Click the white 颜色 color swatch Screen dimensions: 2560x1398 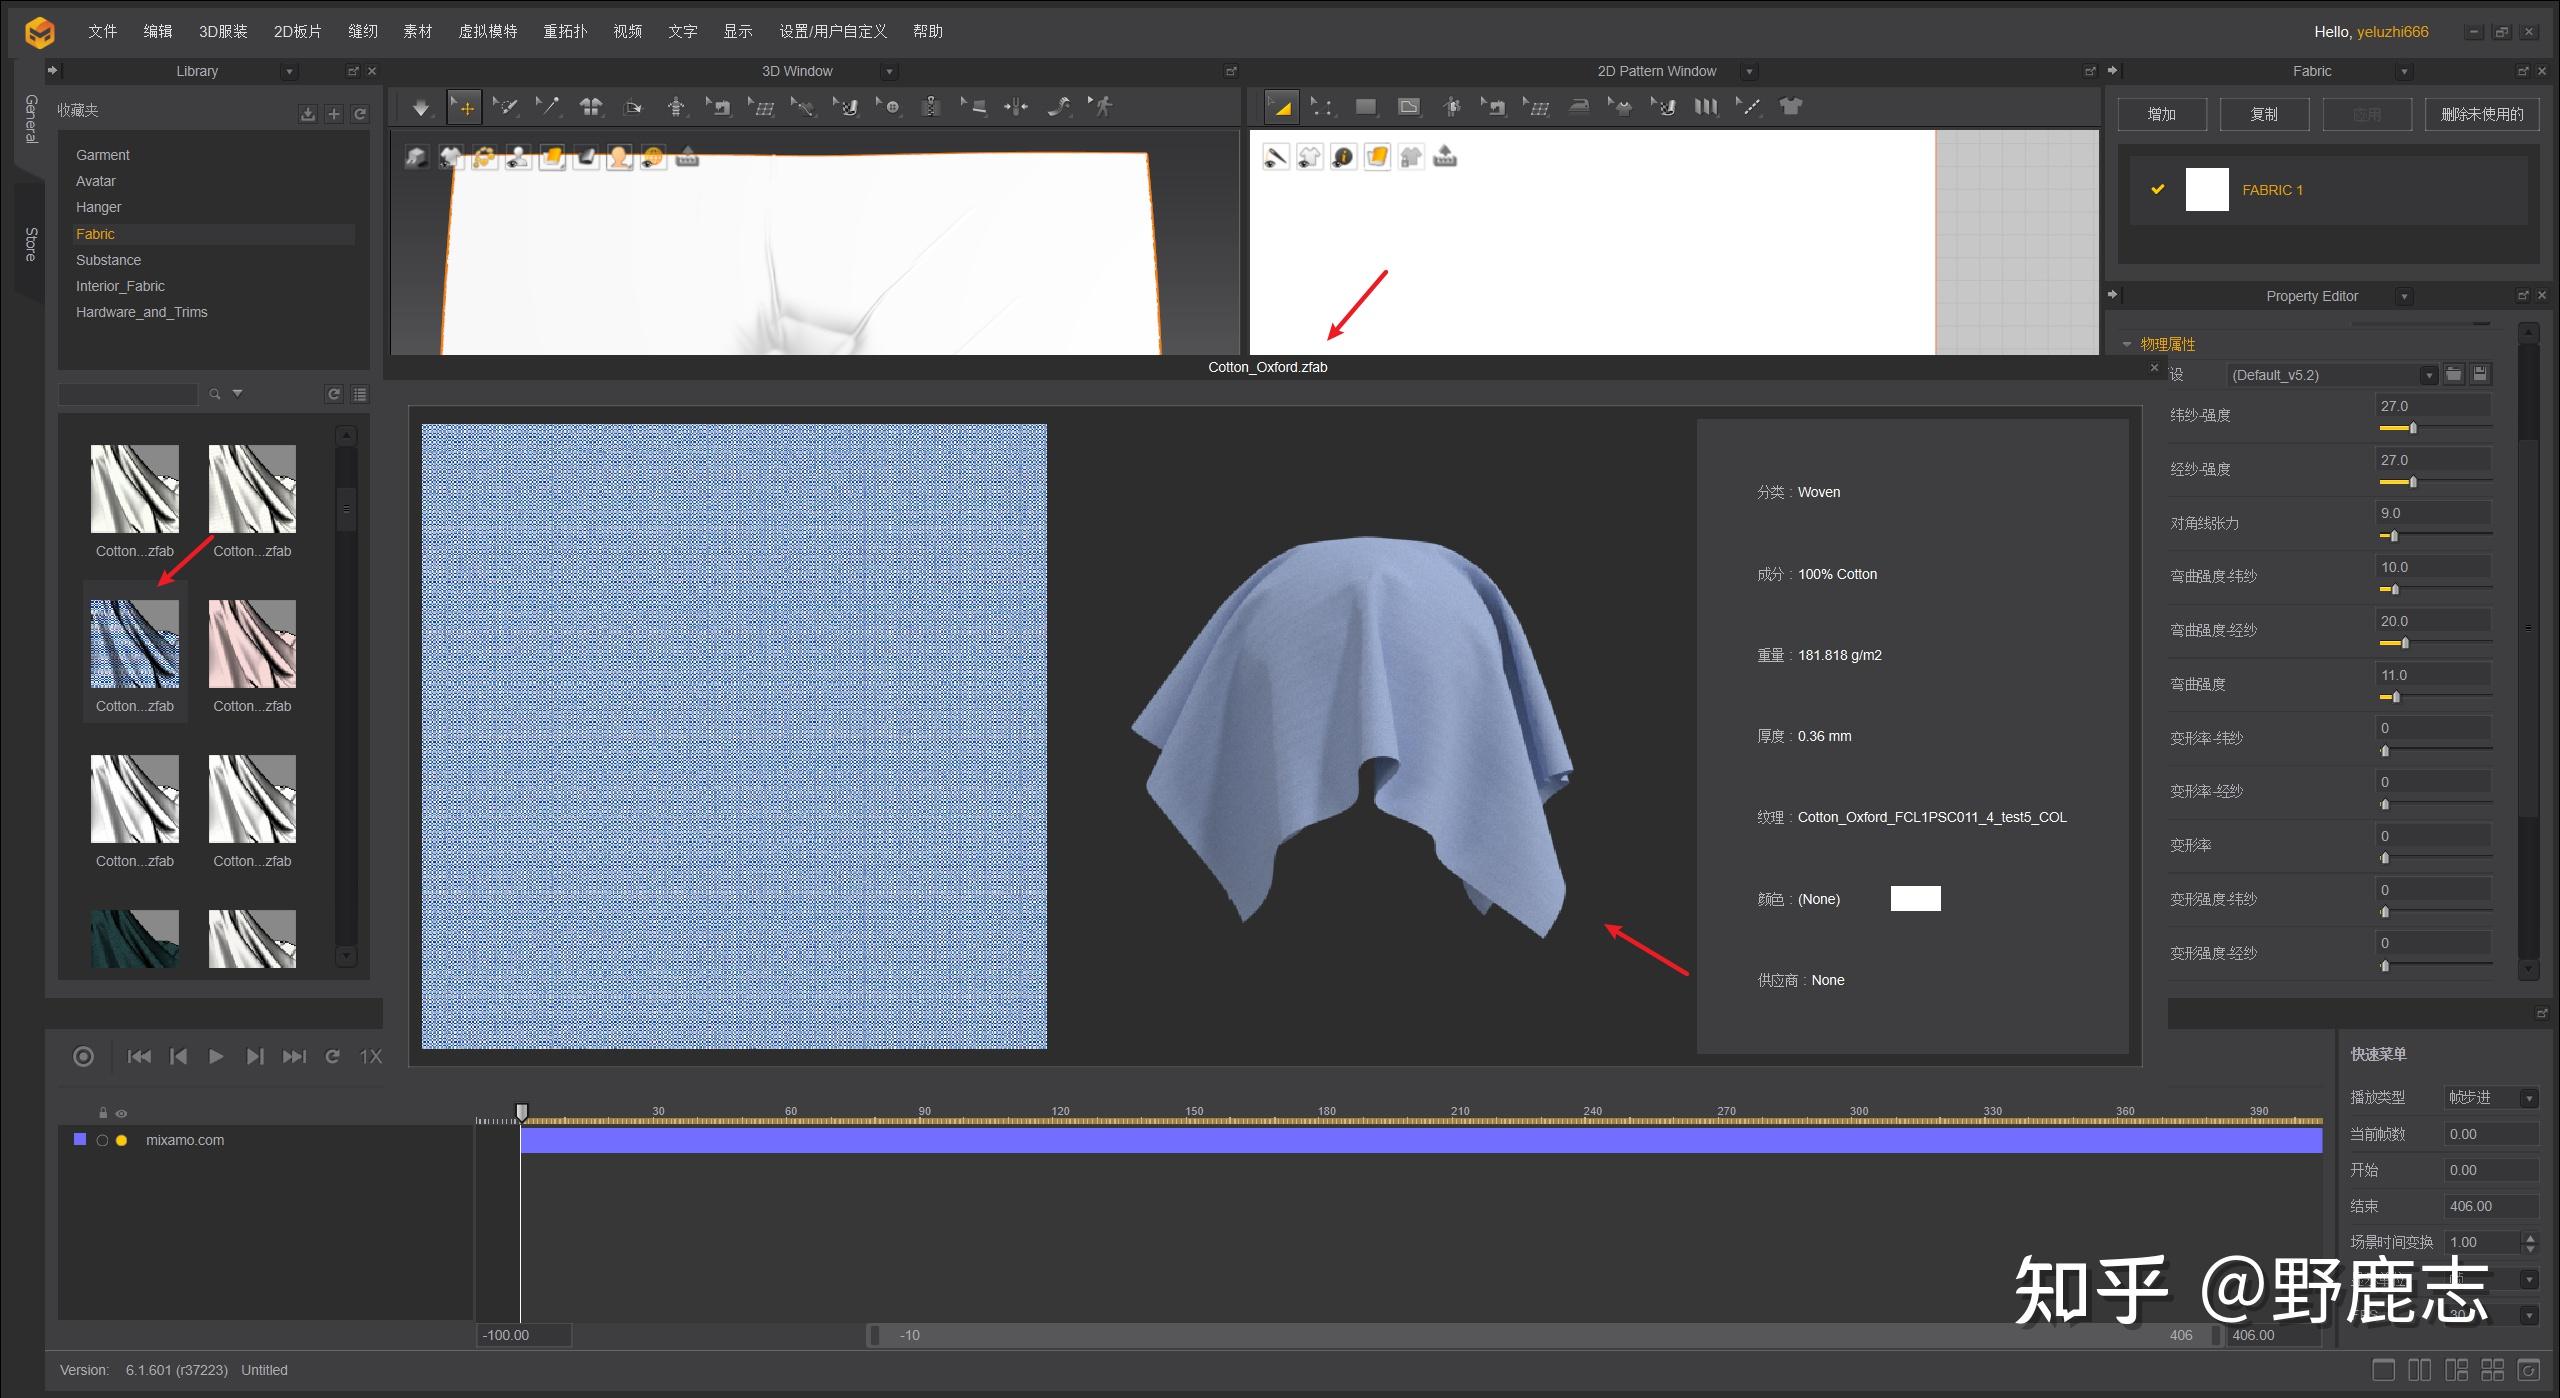[1915, 898]
